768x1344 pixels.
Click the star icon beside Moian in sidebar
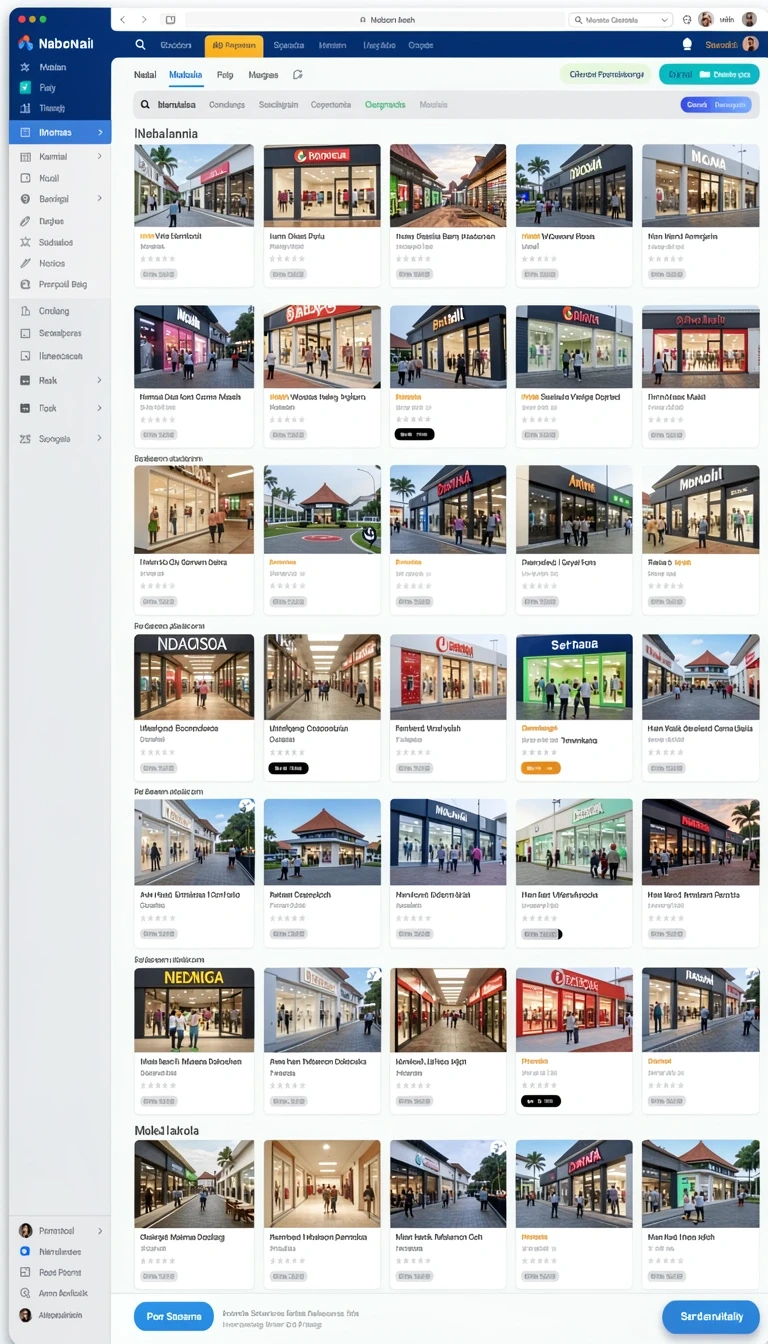(x=25, y=67)
